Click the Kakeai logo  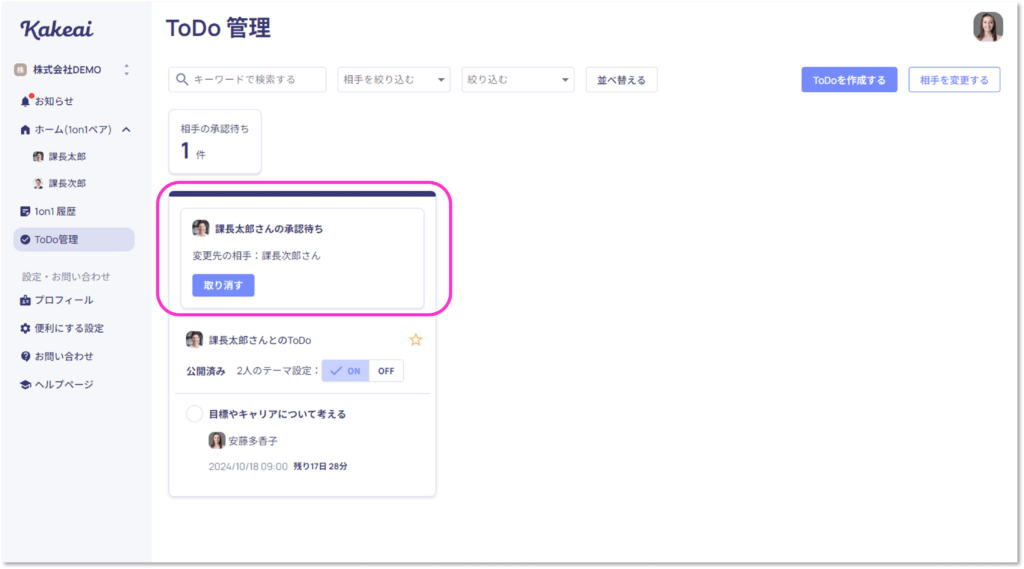[x=56, y=29]
